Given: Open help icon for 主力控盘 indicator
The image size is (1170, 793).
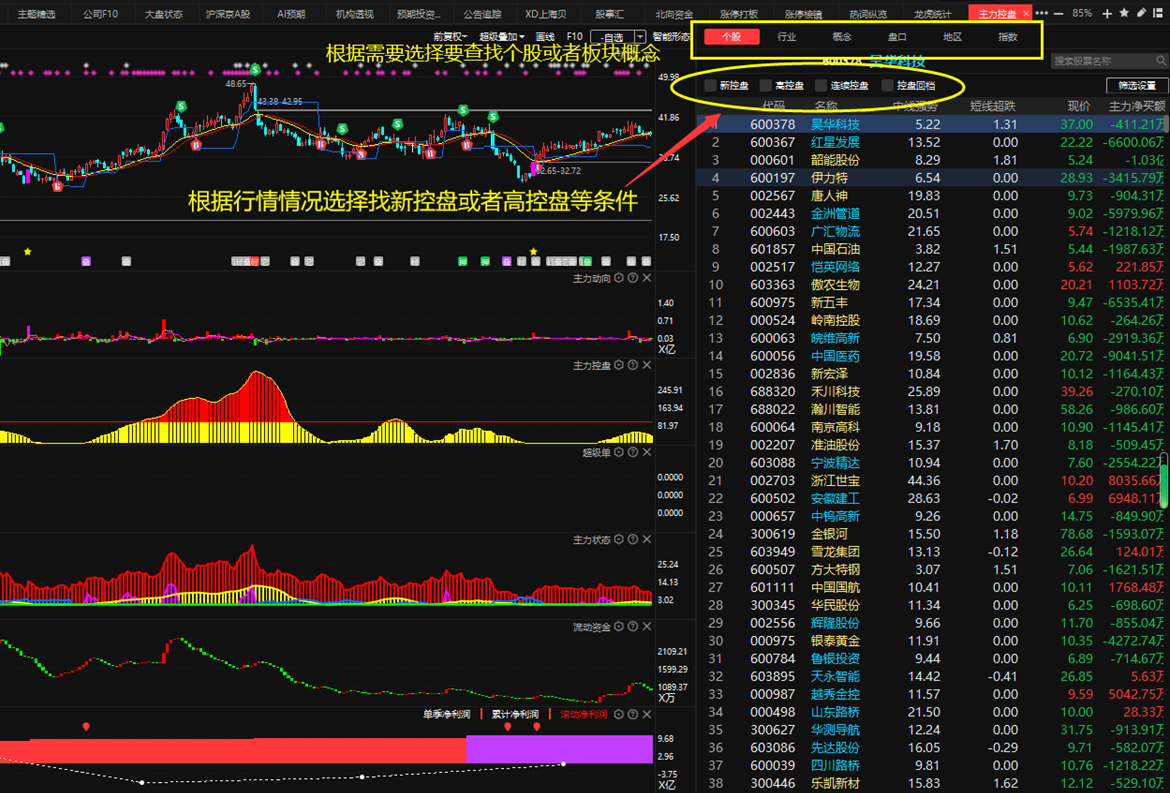Looking at the screenshot, I should (633, 366).
